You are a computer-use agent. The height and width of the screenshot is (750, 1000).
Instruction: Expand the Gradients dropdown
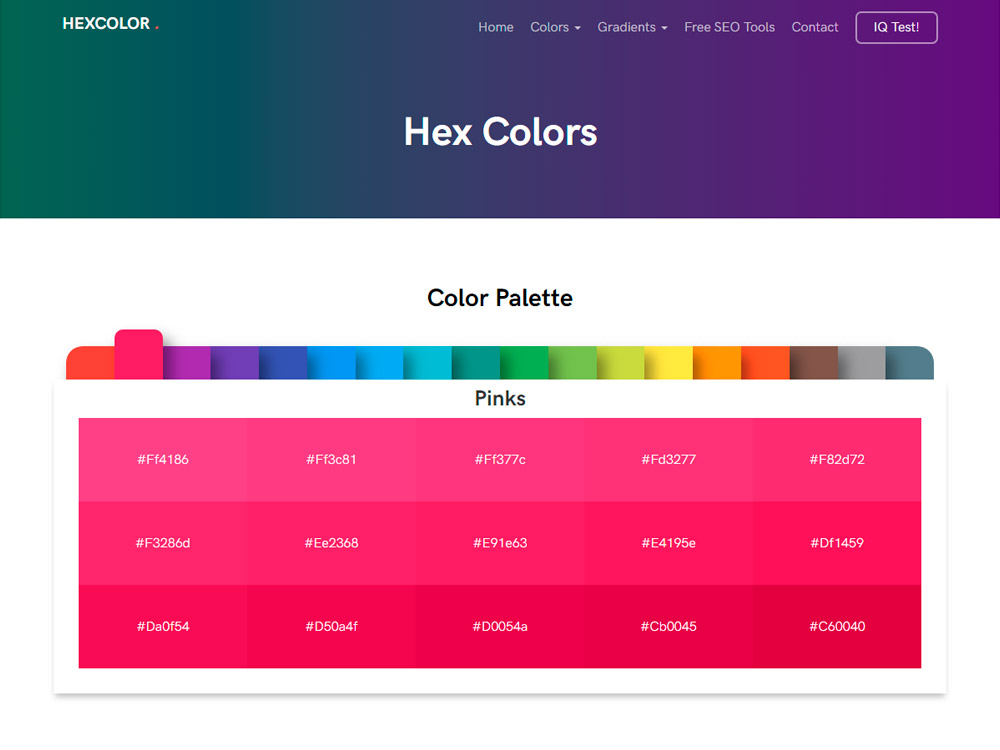coord(626,27)
